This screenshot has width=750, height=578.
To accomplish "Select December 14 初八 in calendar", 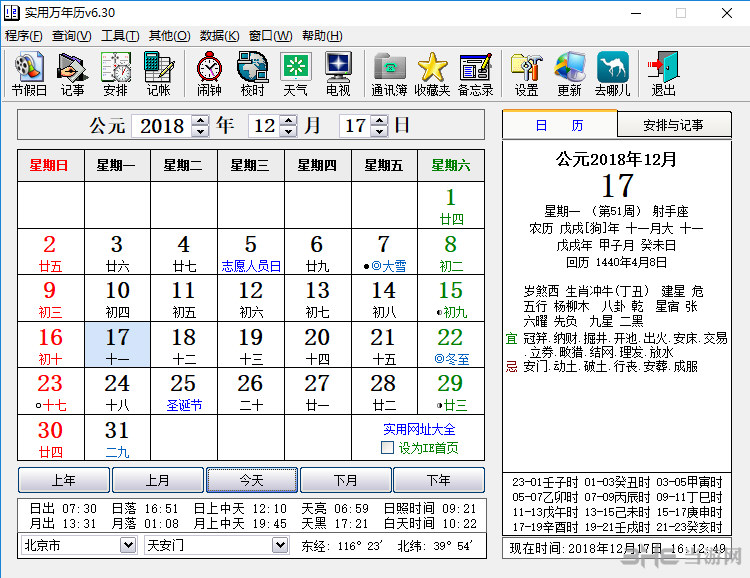I will pos(385,298).
